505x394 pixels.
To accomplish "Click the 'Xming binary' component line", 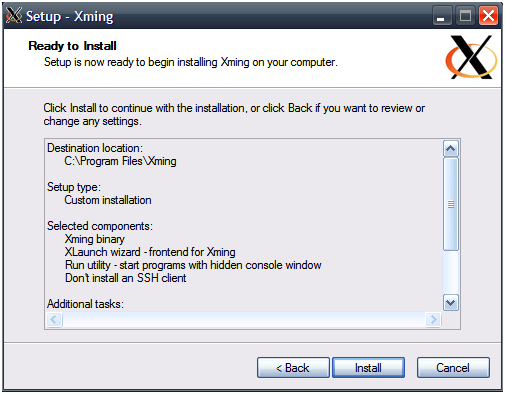I will point(95,239).
